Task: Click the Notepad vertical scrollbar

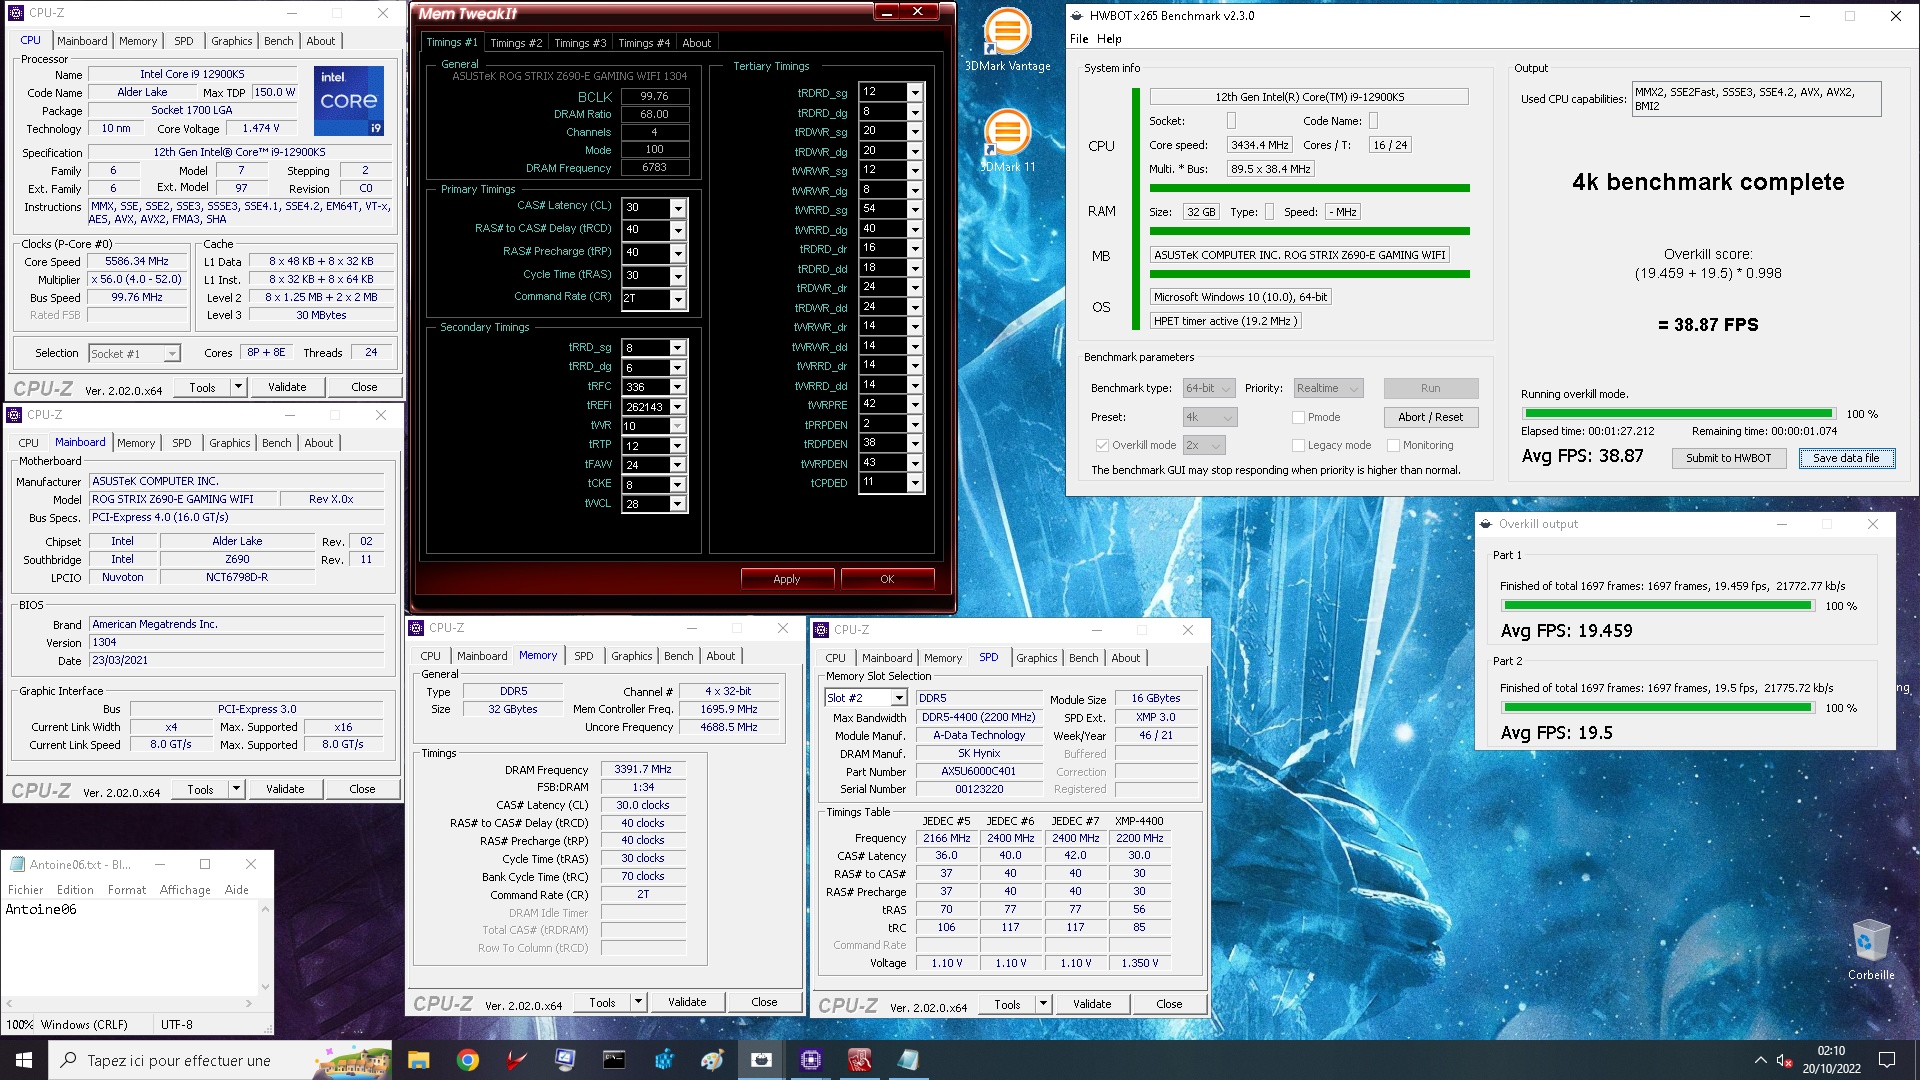Action: pyautogui.click(x=265, y=948)
